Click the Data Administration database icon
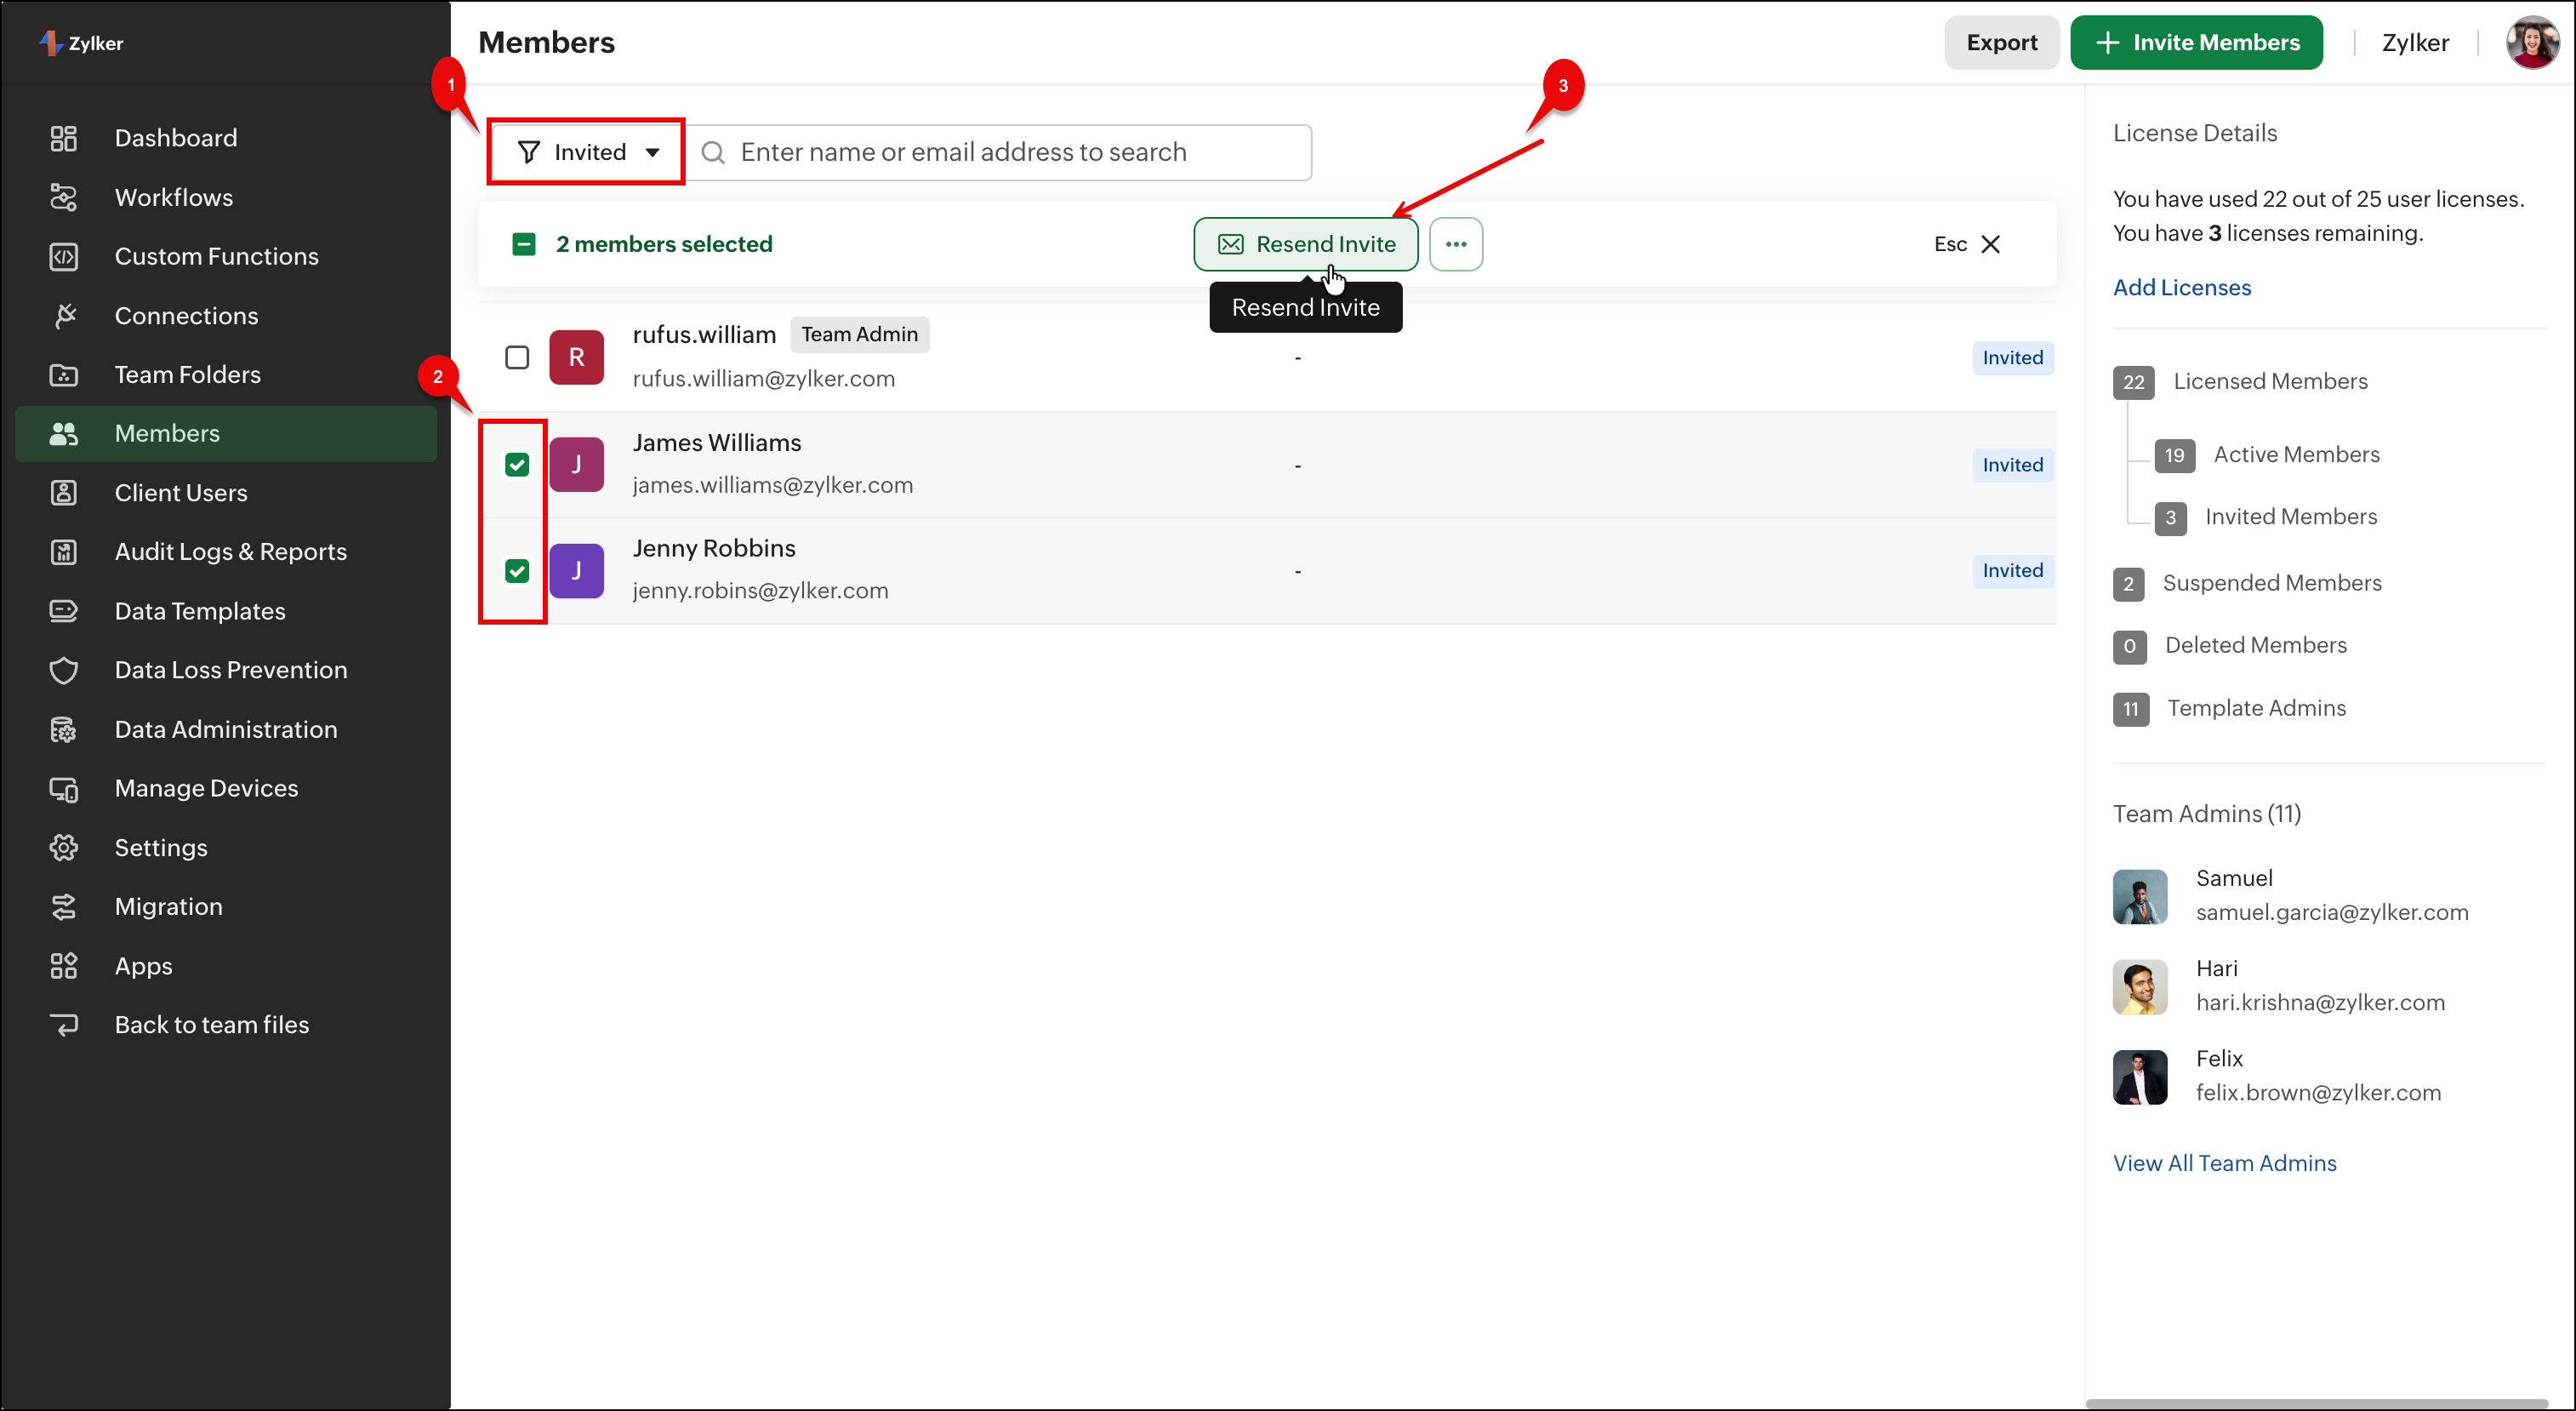The height and width of the screenshot is (1411, 2576). pyautogui.click(x=64, y=730)
